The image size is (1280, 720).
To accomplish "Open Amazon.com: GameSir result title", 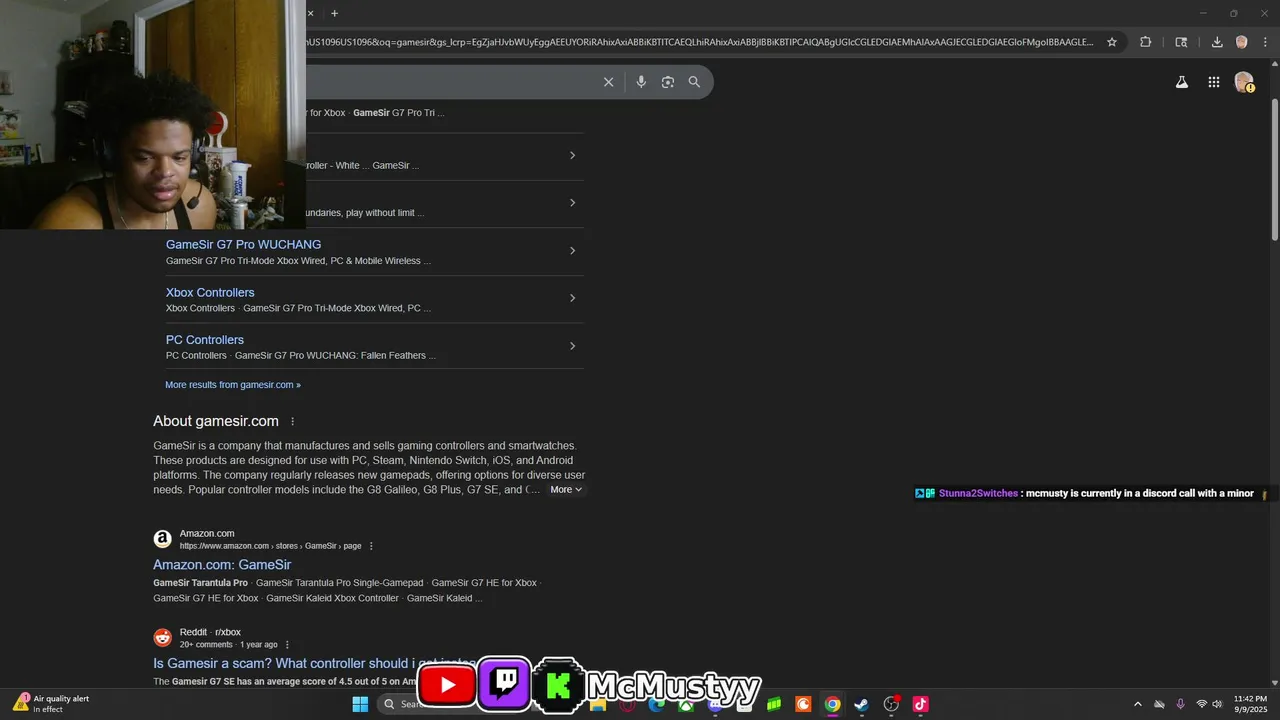I will (x=222, y=565).
